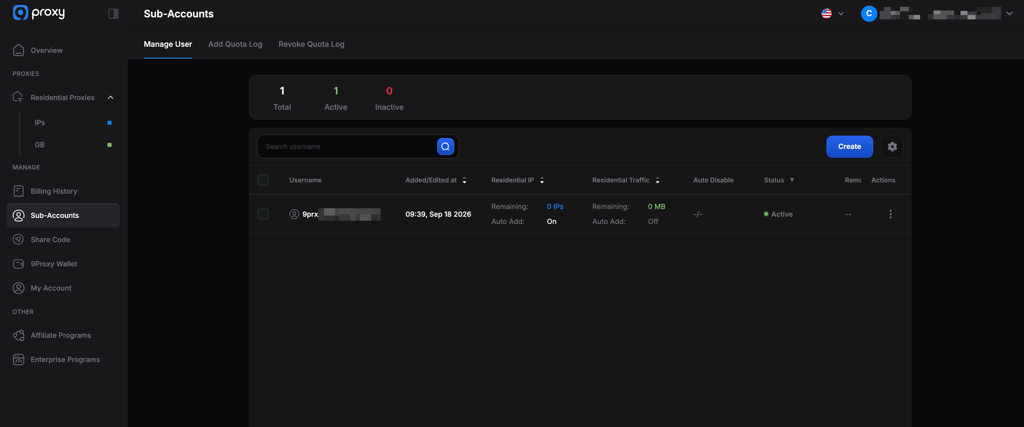
Task: Click the Residential Proxies icon
Action: point(18,97)
